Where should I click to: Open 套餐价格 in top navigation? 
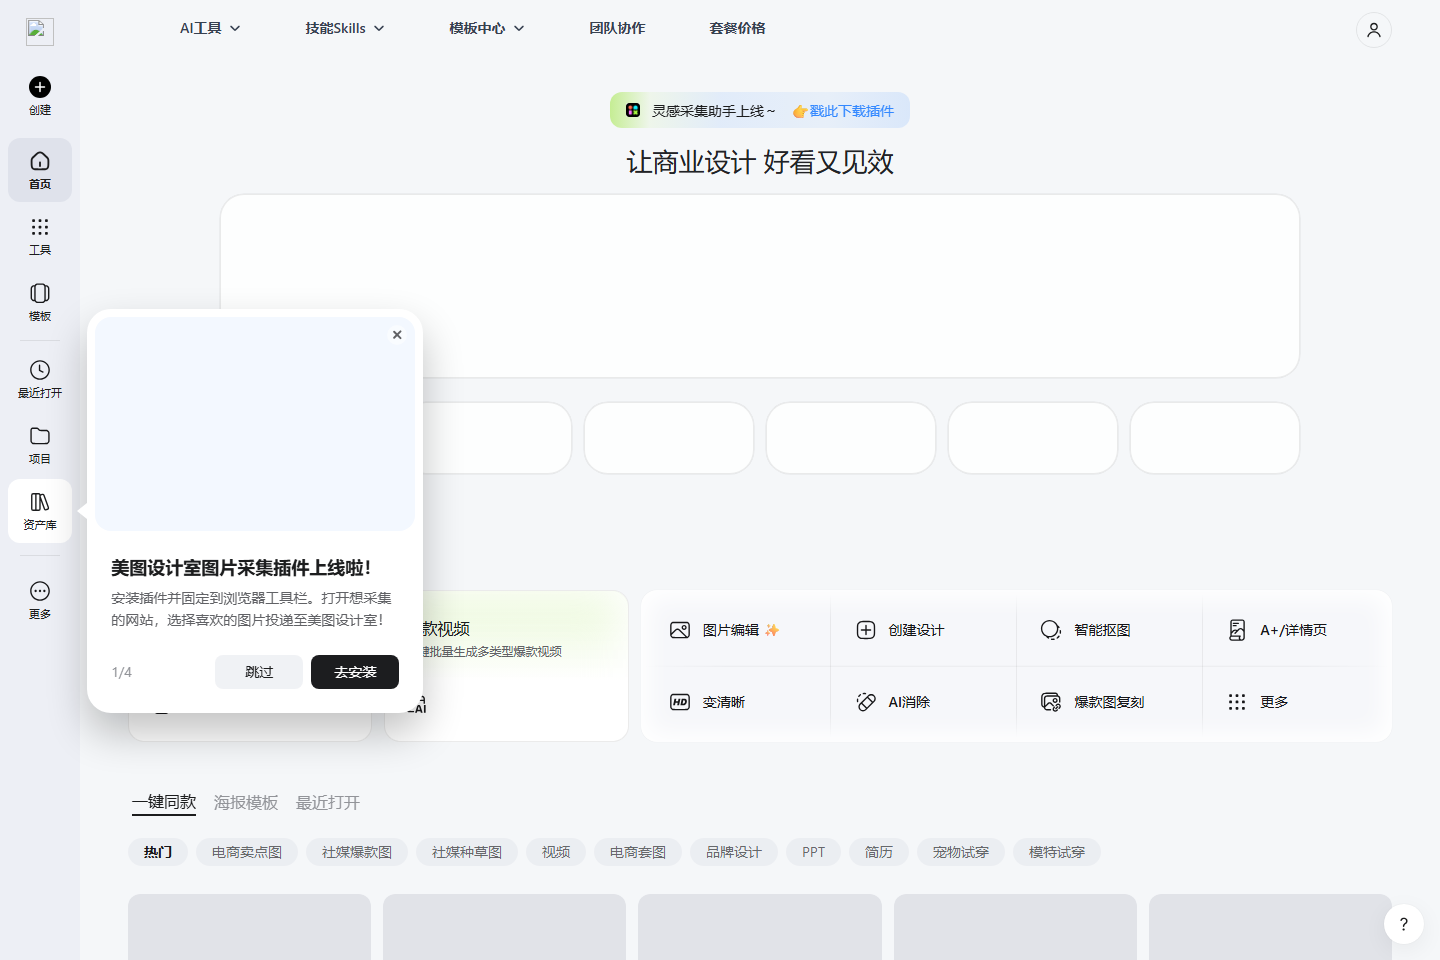pos(737,28)
